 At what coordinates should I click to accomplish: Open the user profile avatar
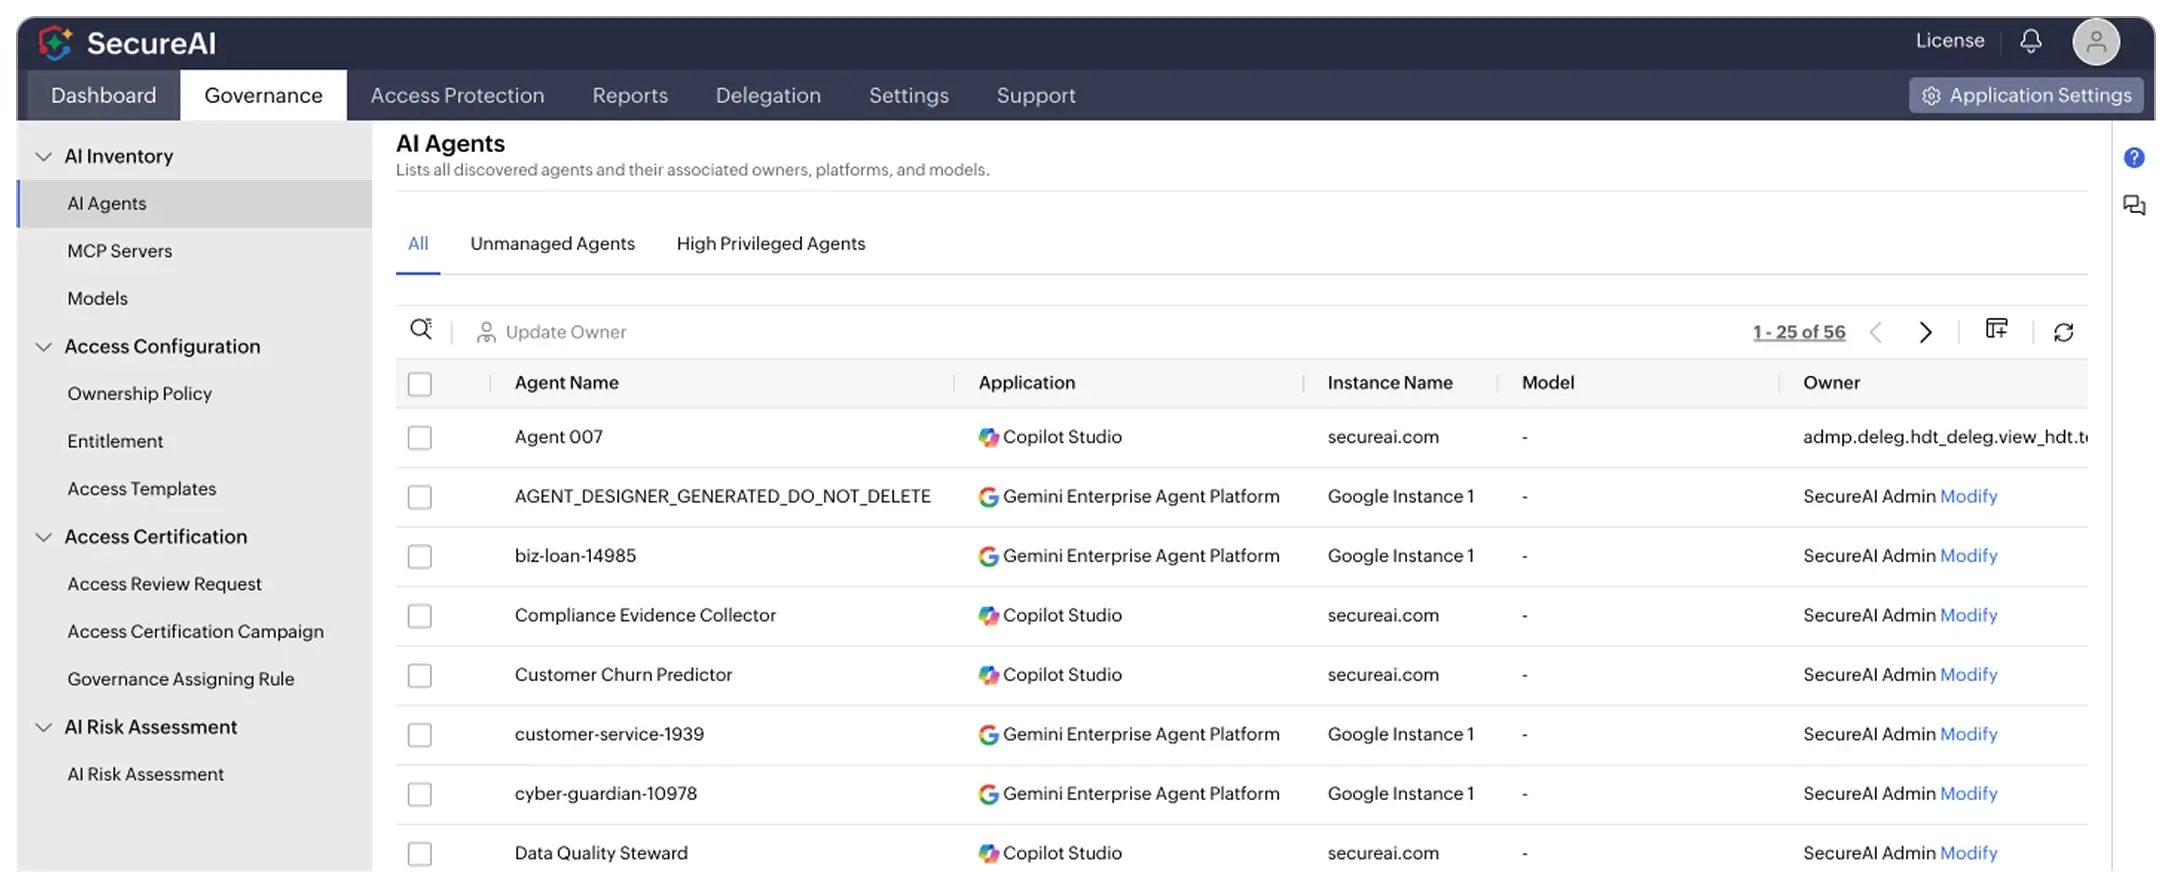2096,42
